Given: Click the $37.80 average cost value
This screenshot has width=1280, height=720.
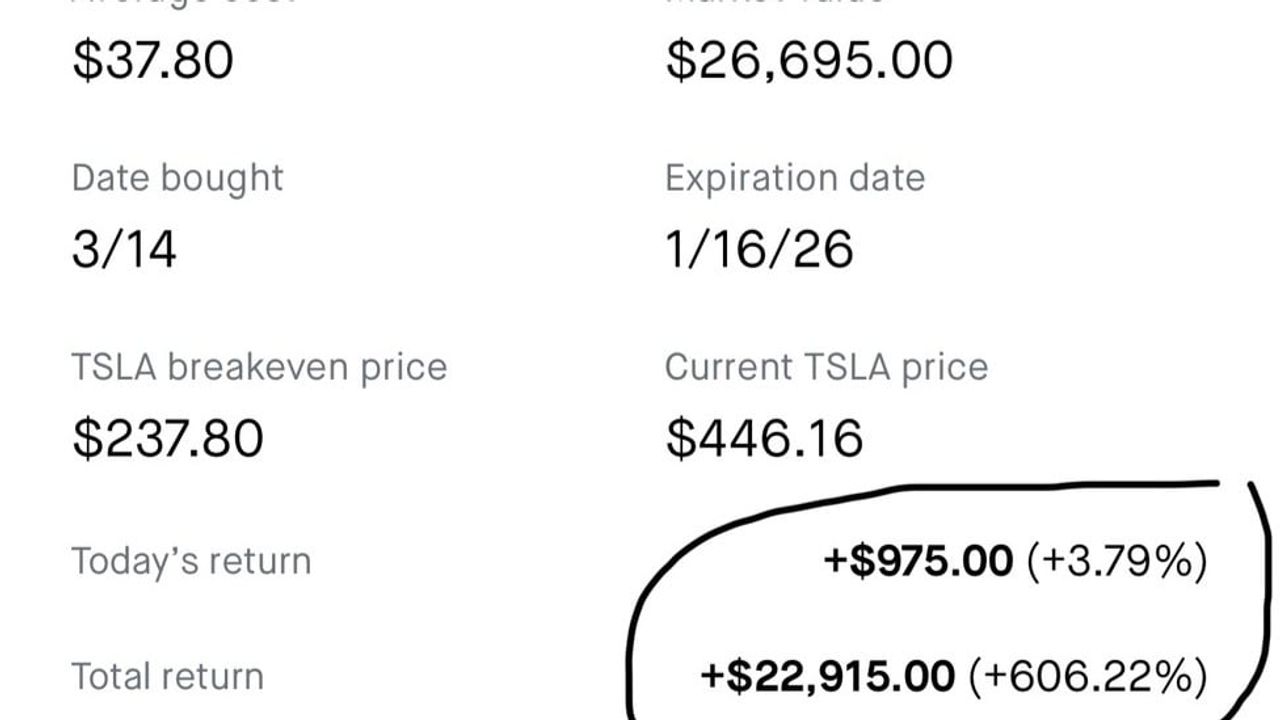Looking at the screenshot, I should click(x=153, y=59).
